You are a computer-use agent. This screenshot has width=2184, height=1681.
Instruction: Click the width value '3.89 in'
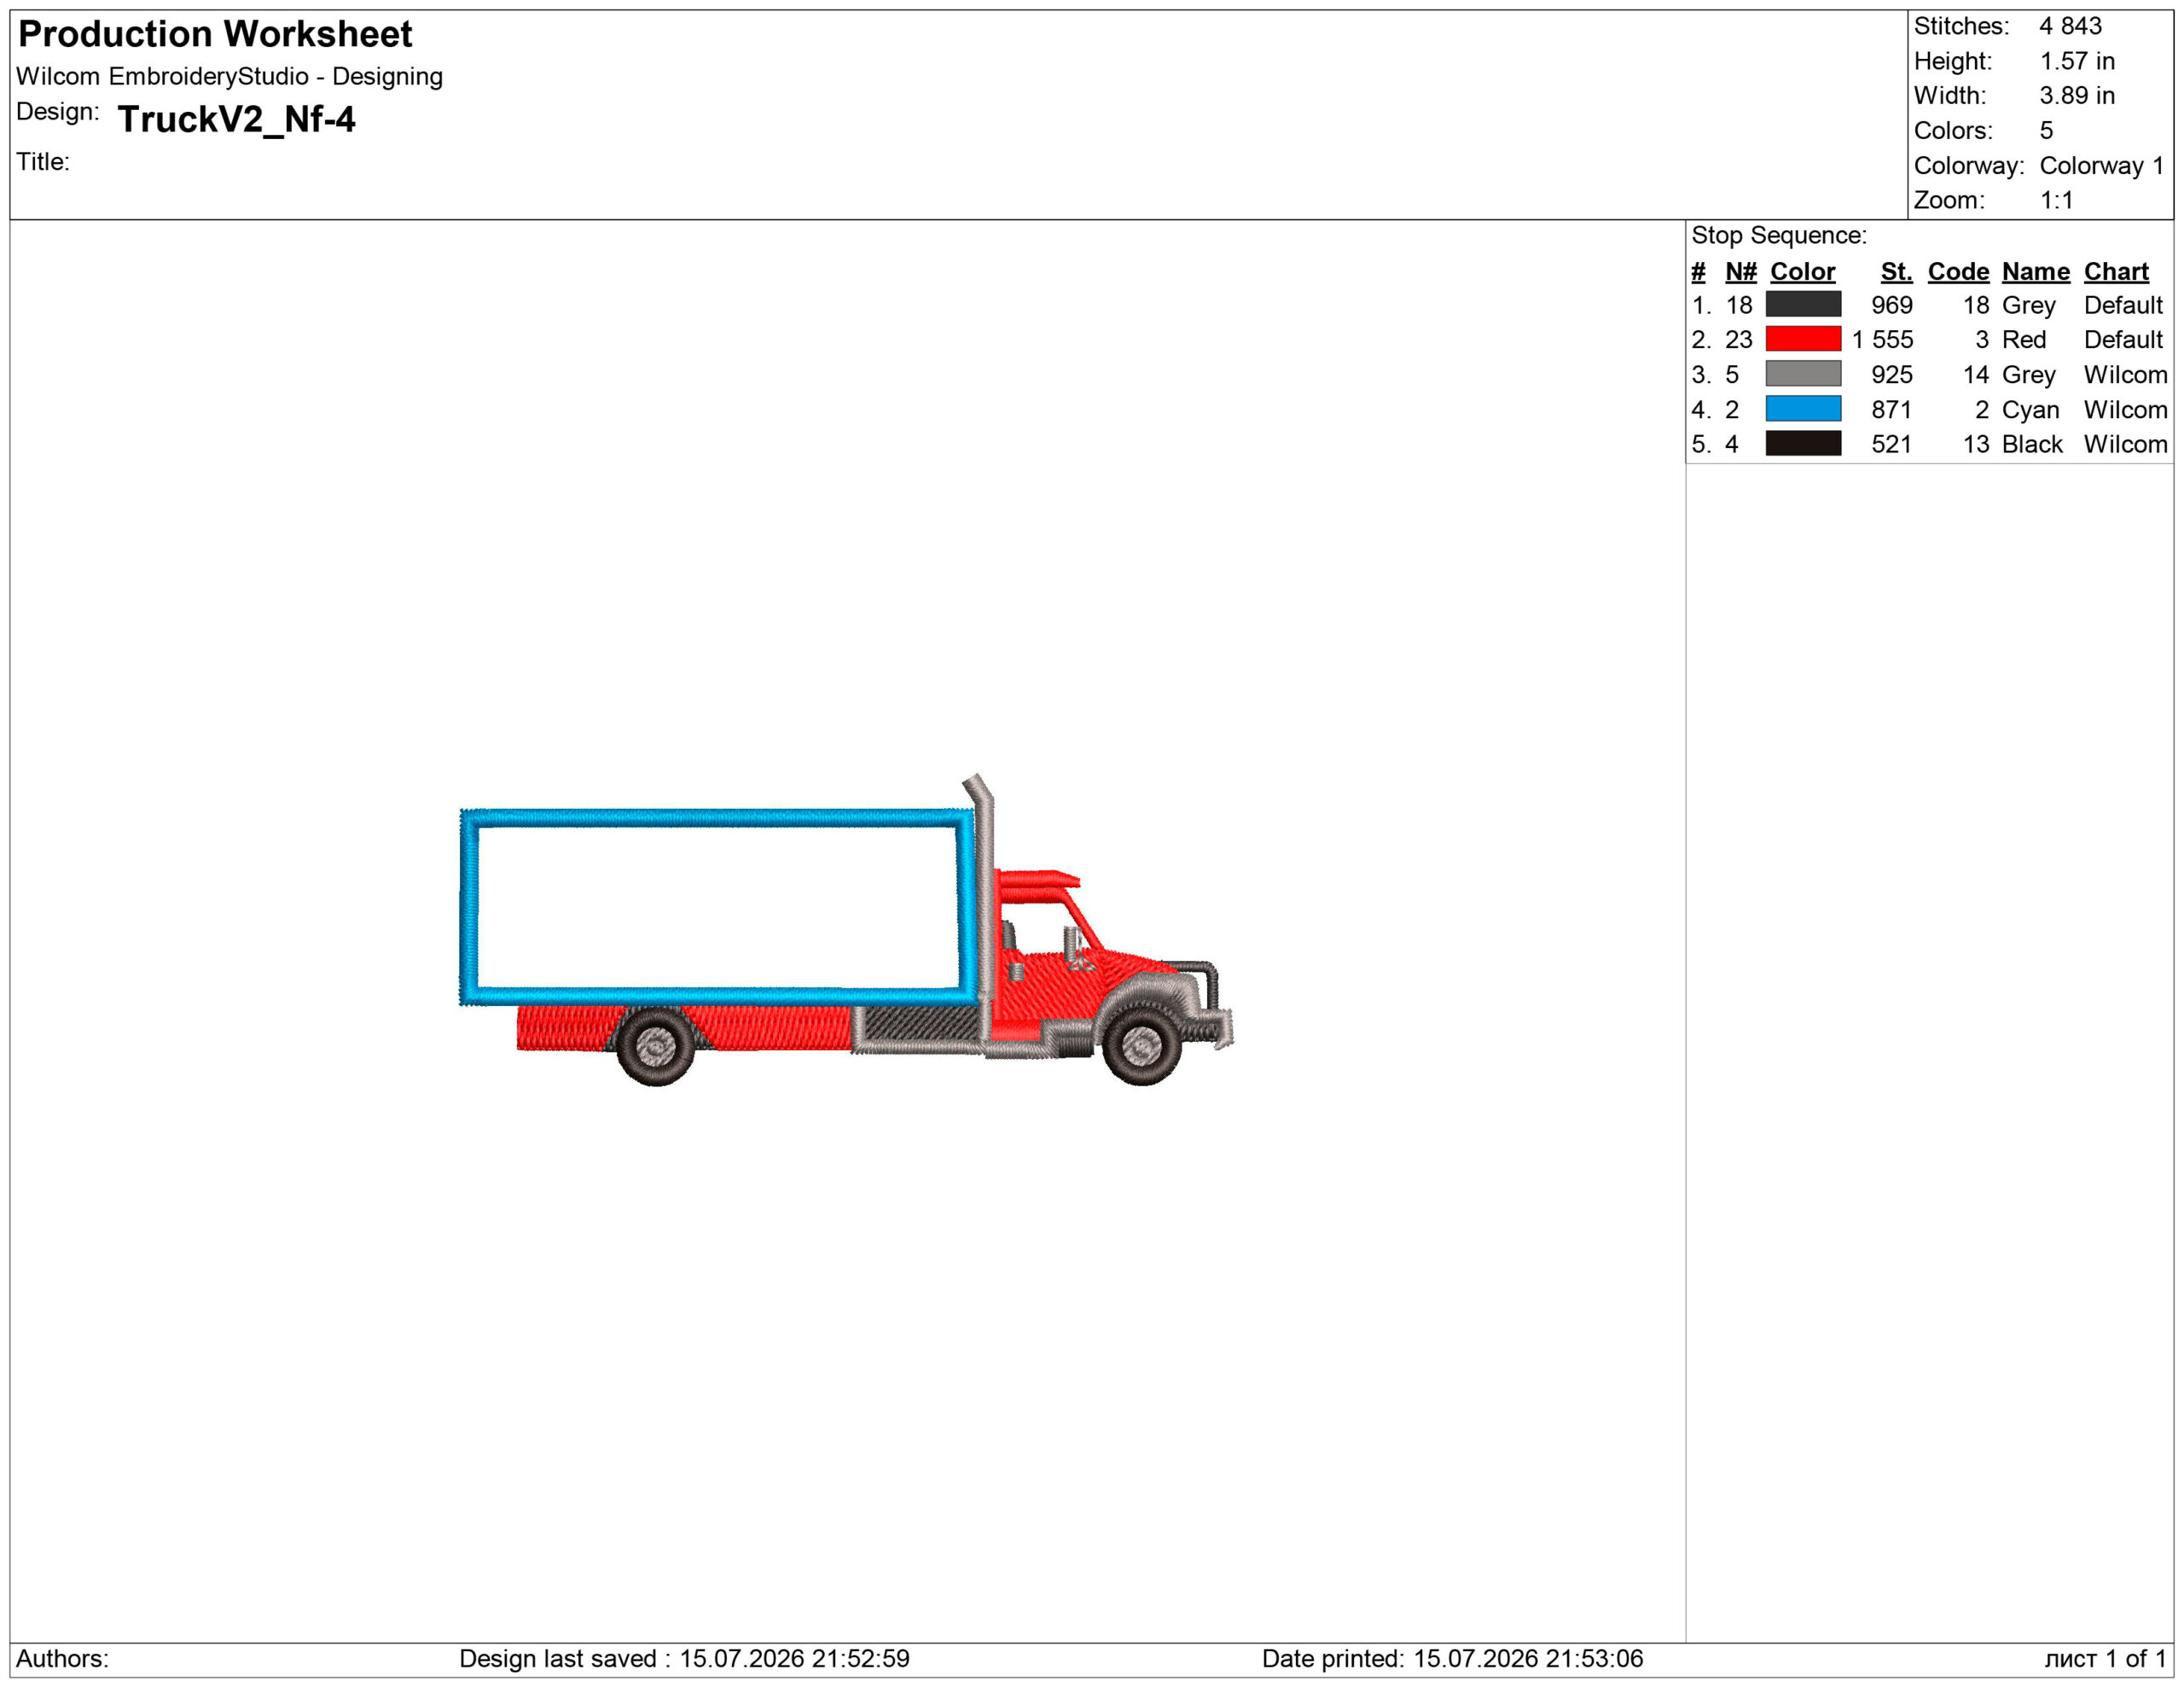(2078, 96)
